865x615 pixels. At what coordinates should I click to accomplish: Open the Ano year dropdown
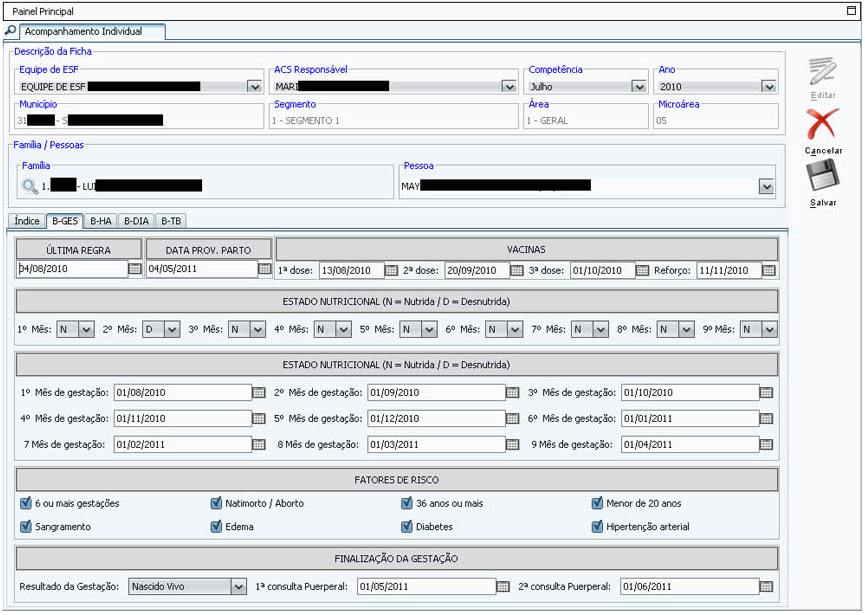(x=768, y=87)
